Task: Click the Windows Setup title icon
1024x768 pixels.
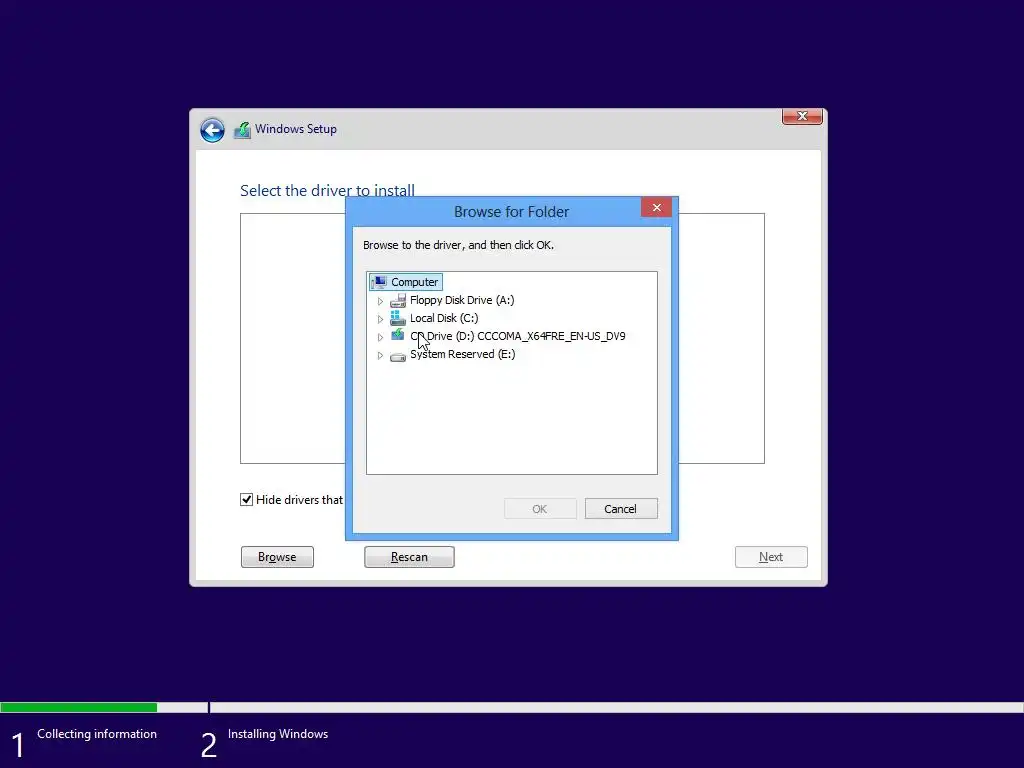Action: click(242, 130)
